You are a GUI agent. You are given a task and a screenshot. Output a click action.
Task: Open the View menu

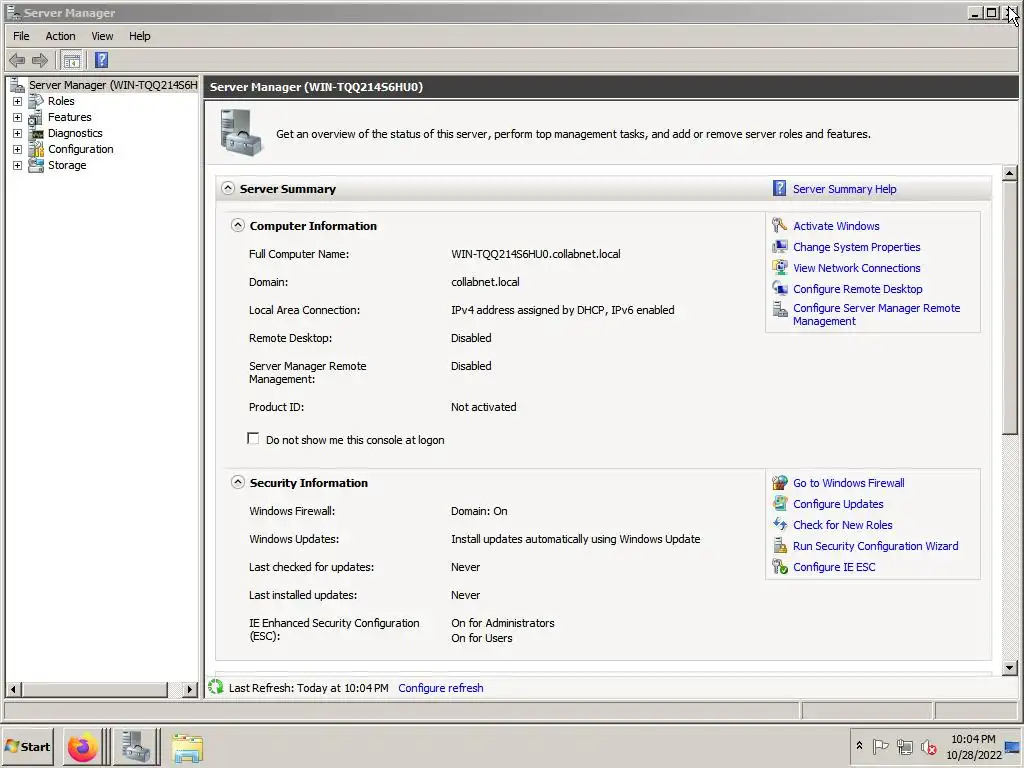[102, 36]
